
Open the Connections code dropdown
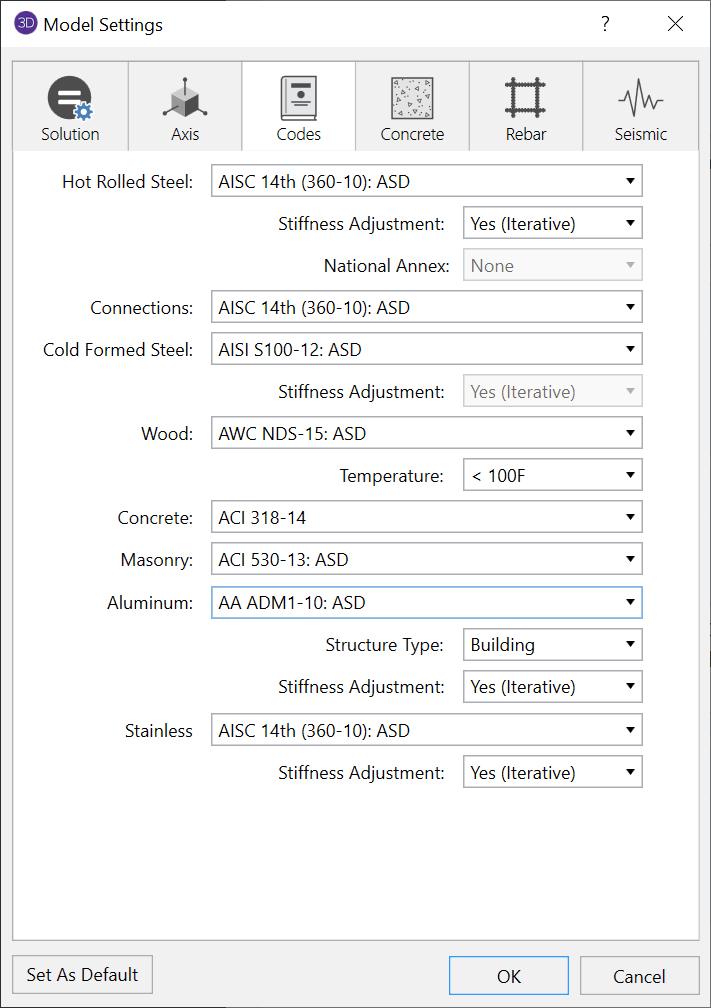(426, 308)
